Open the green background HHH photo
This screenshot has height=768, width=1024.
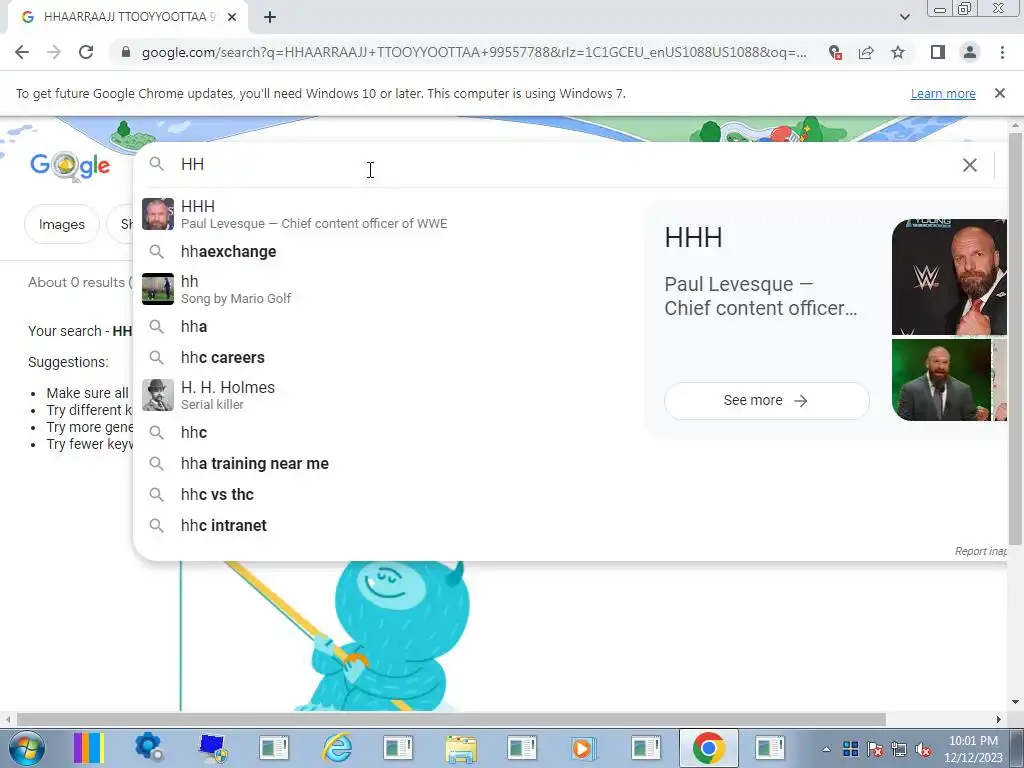(x=941, y=380)
